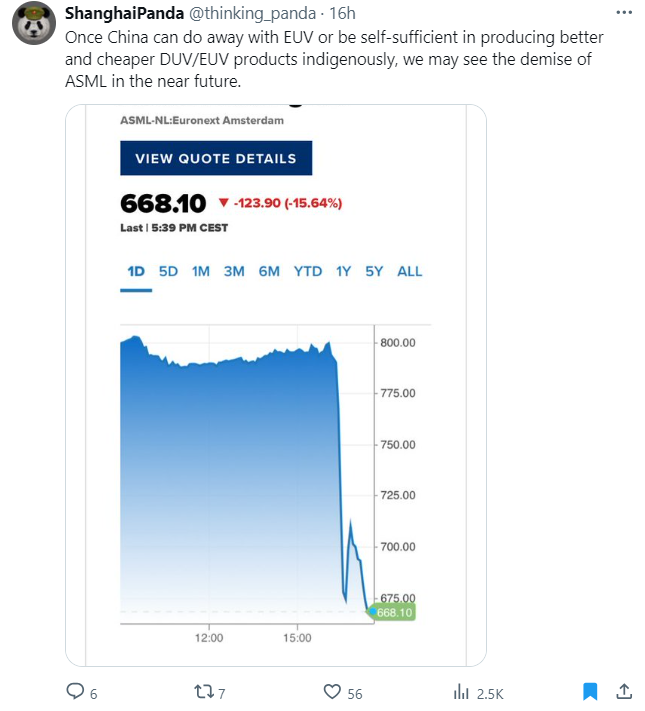
Task: Show the 5Y chart range
Action: click(x=374, y=272)
